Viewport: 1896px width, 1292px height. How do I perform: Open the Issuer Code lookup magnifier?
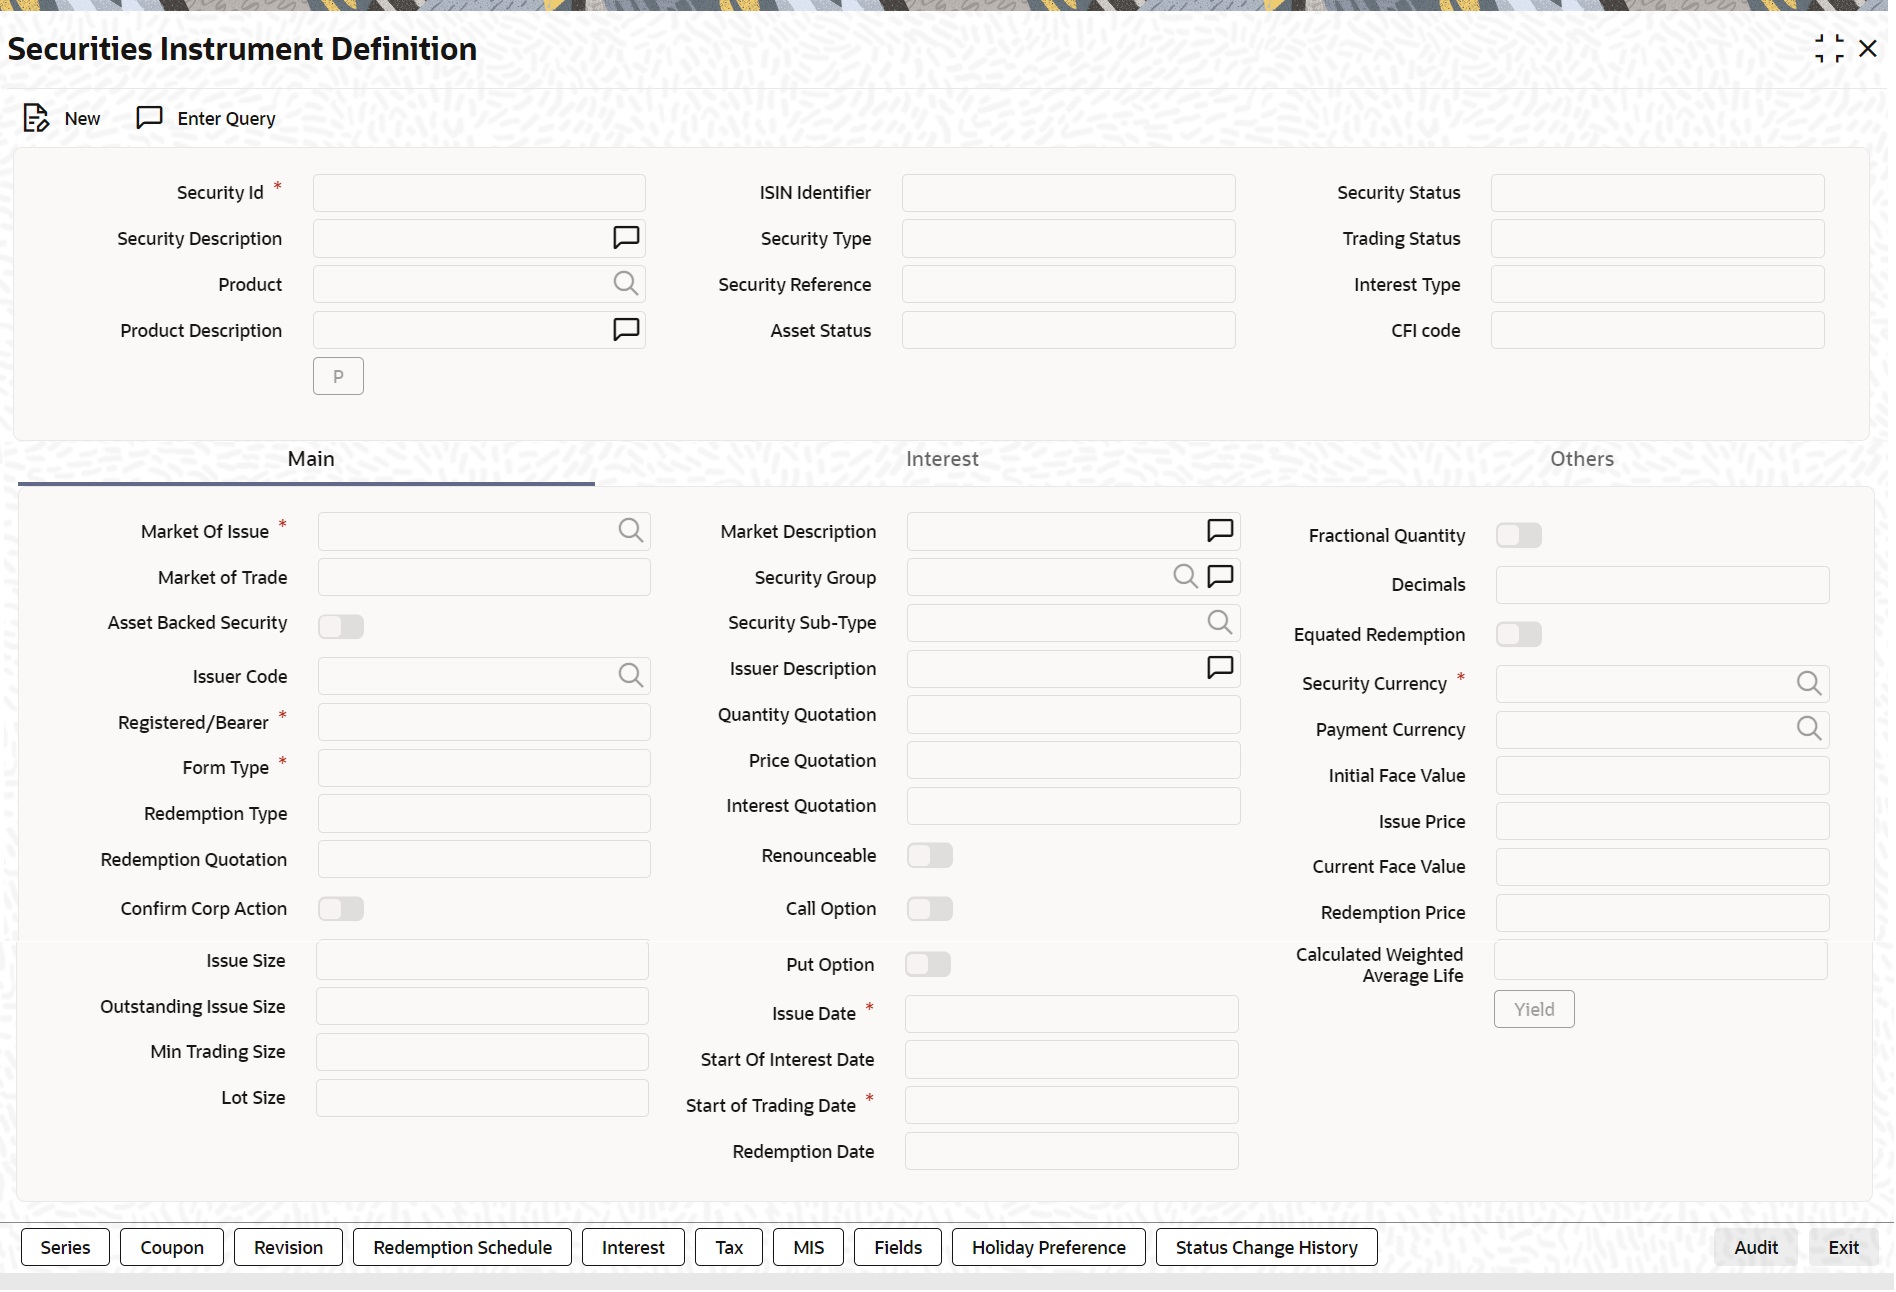[x=630, y=676]
